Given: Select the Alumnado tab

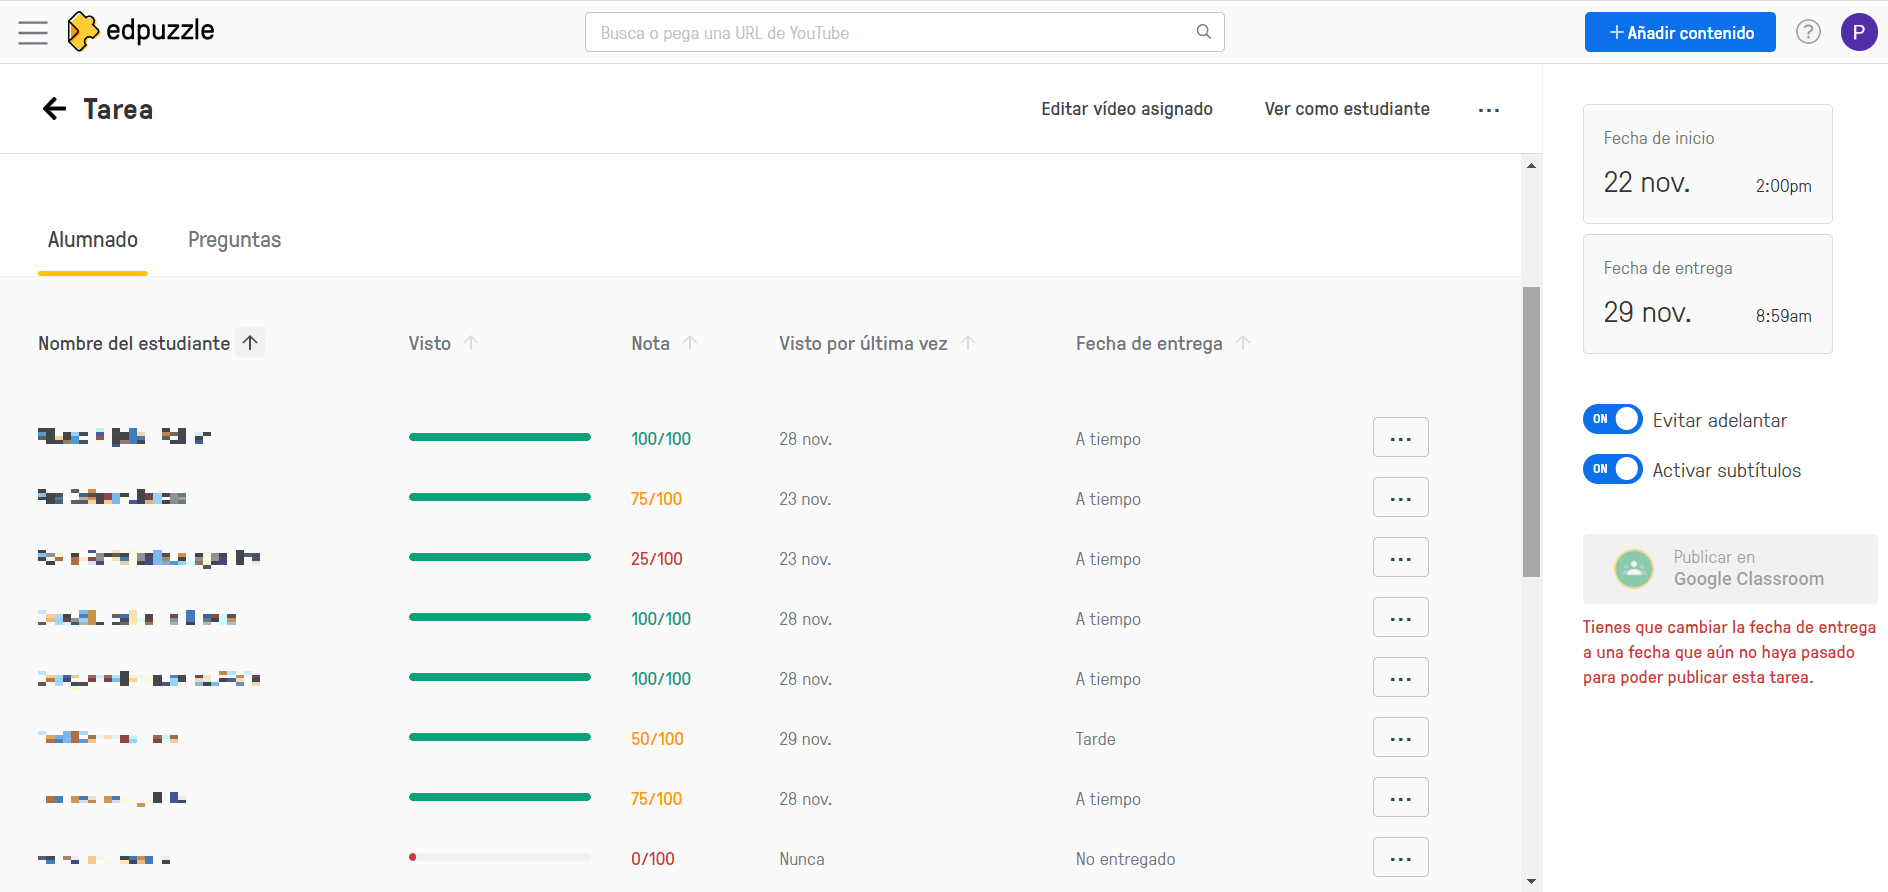Looking at the screenshot, I should pos(93,240).
